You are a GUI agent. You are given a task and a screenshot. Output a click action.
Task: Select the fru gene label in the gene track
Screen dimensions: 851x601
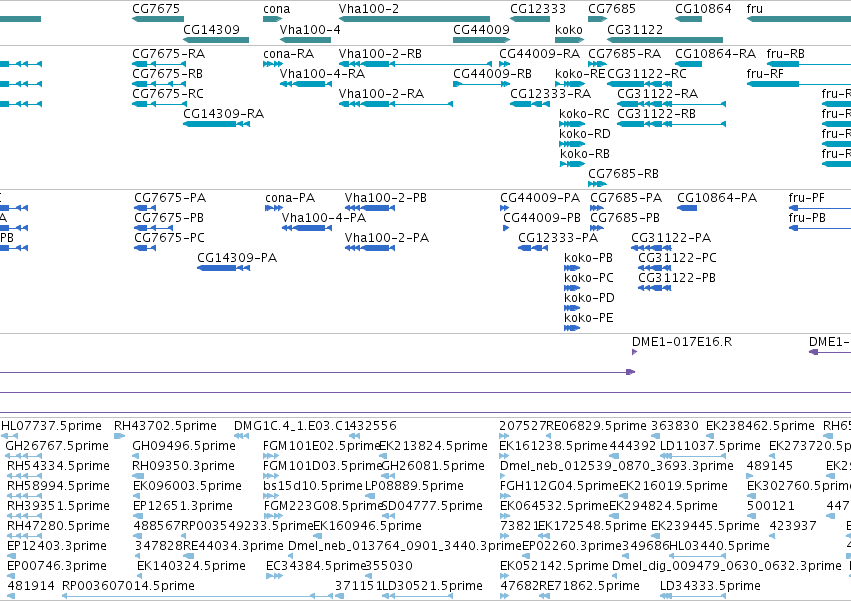[754, 9]
